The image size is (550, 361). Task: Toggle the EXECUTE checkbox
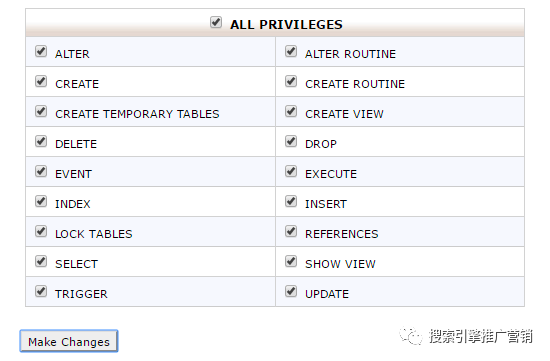[x=291, y=172]
